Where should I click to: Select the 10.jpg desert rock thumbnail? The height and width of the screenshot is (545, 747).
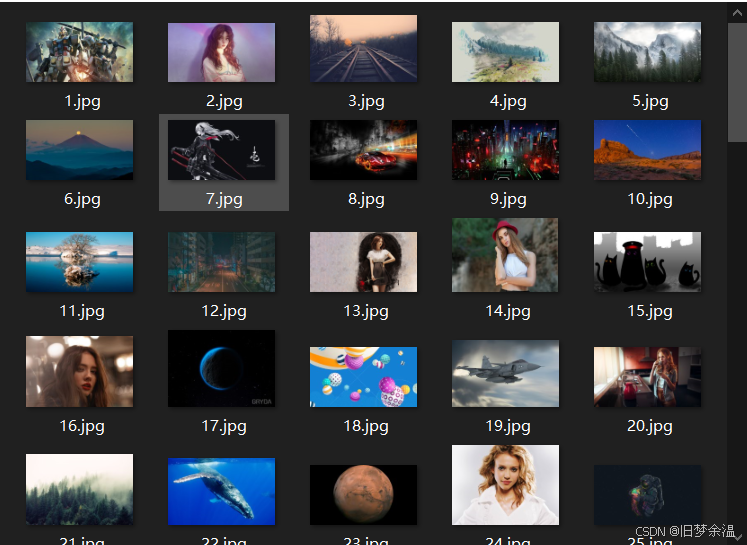pos(647,150)
